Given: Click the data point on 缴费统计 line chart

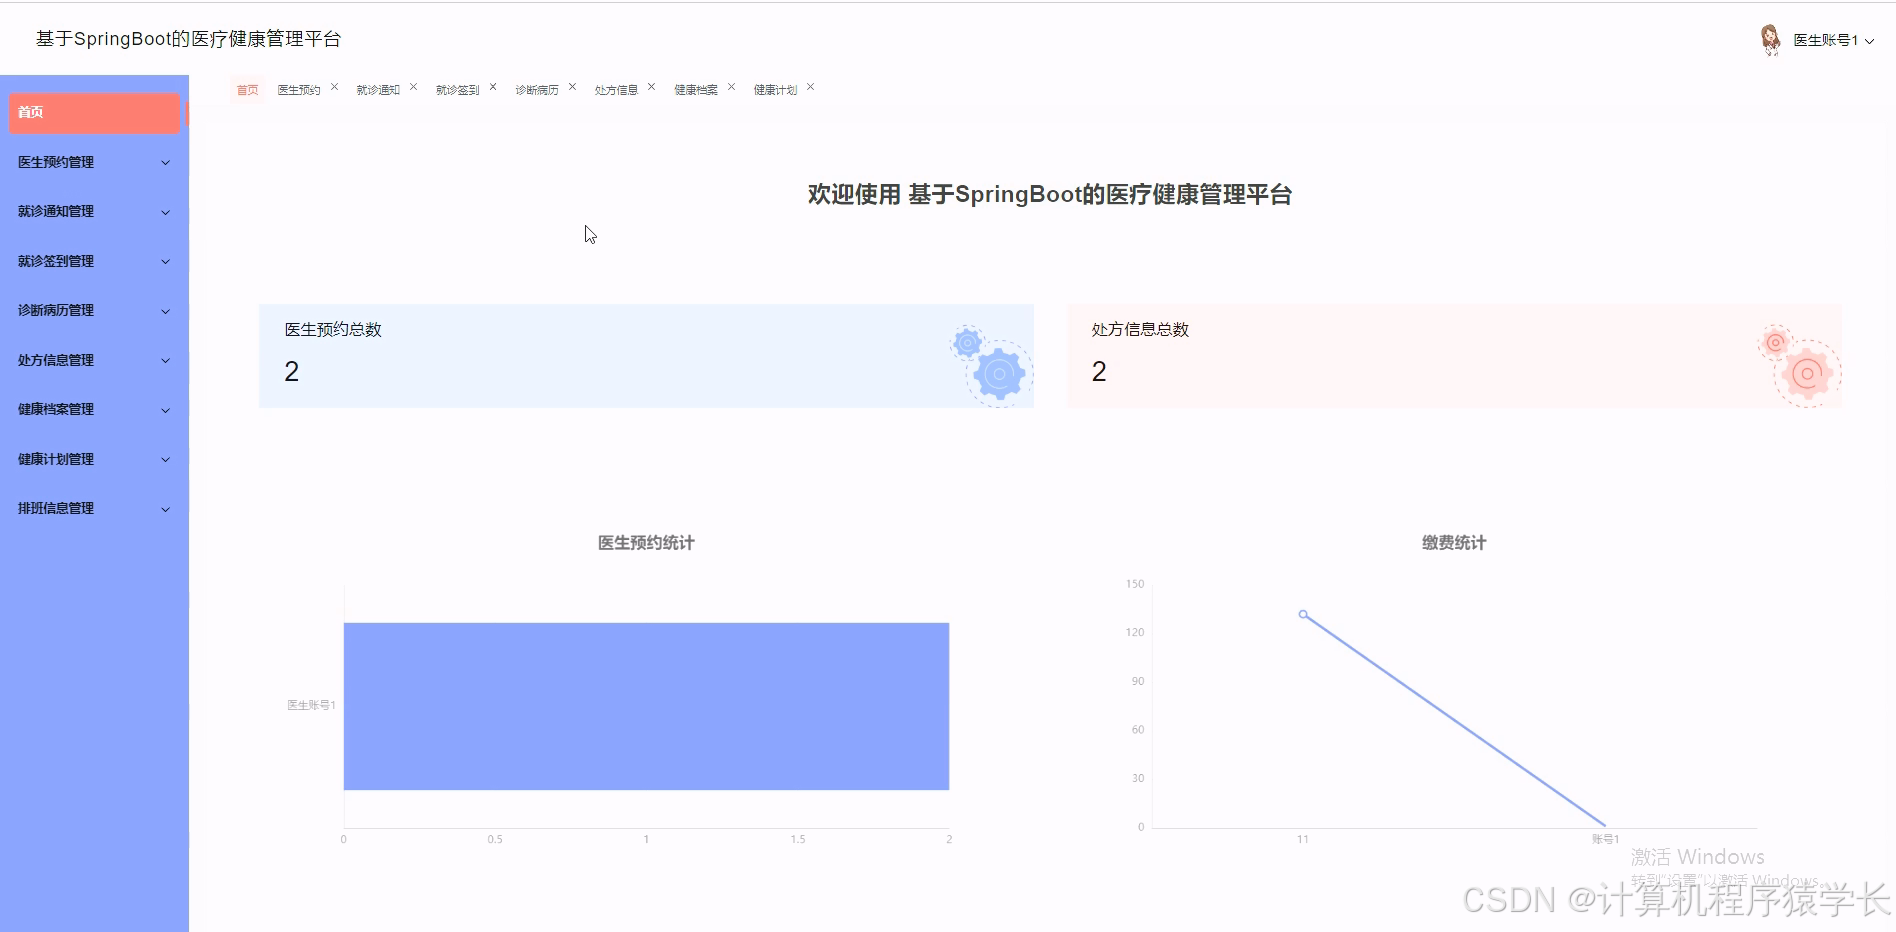Looking at the screenshot, I should pyautogui.click(x=1302, y=614).
